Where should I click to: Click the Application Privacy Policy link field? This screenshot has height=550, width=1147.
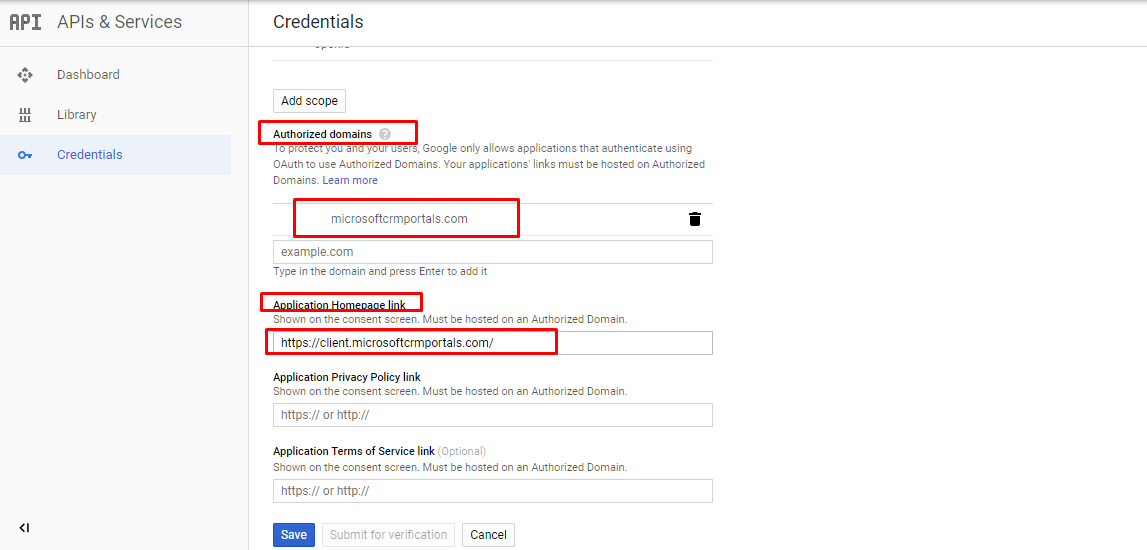pyautogui.click(x=493, y=415)
